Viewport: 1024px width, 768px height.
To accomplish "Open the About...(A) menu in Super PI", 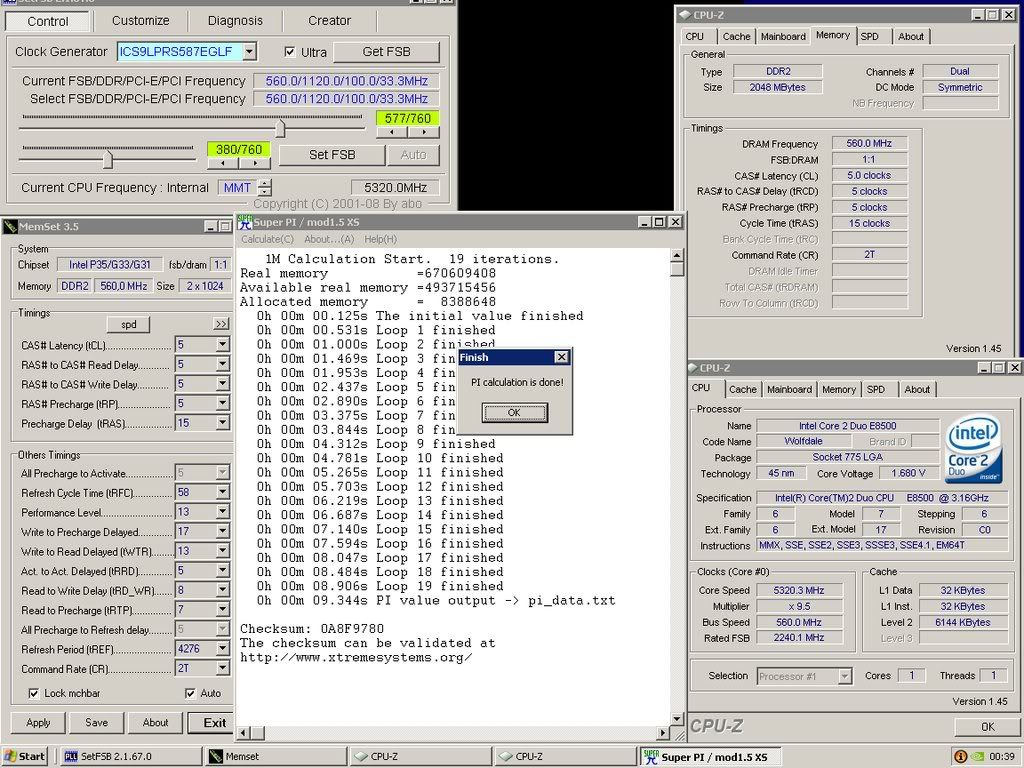I will [x=329, y=239].
